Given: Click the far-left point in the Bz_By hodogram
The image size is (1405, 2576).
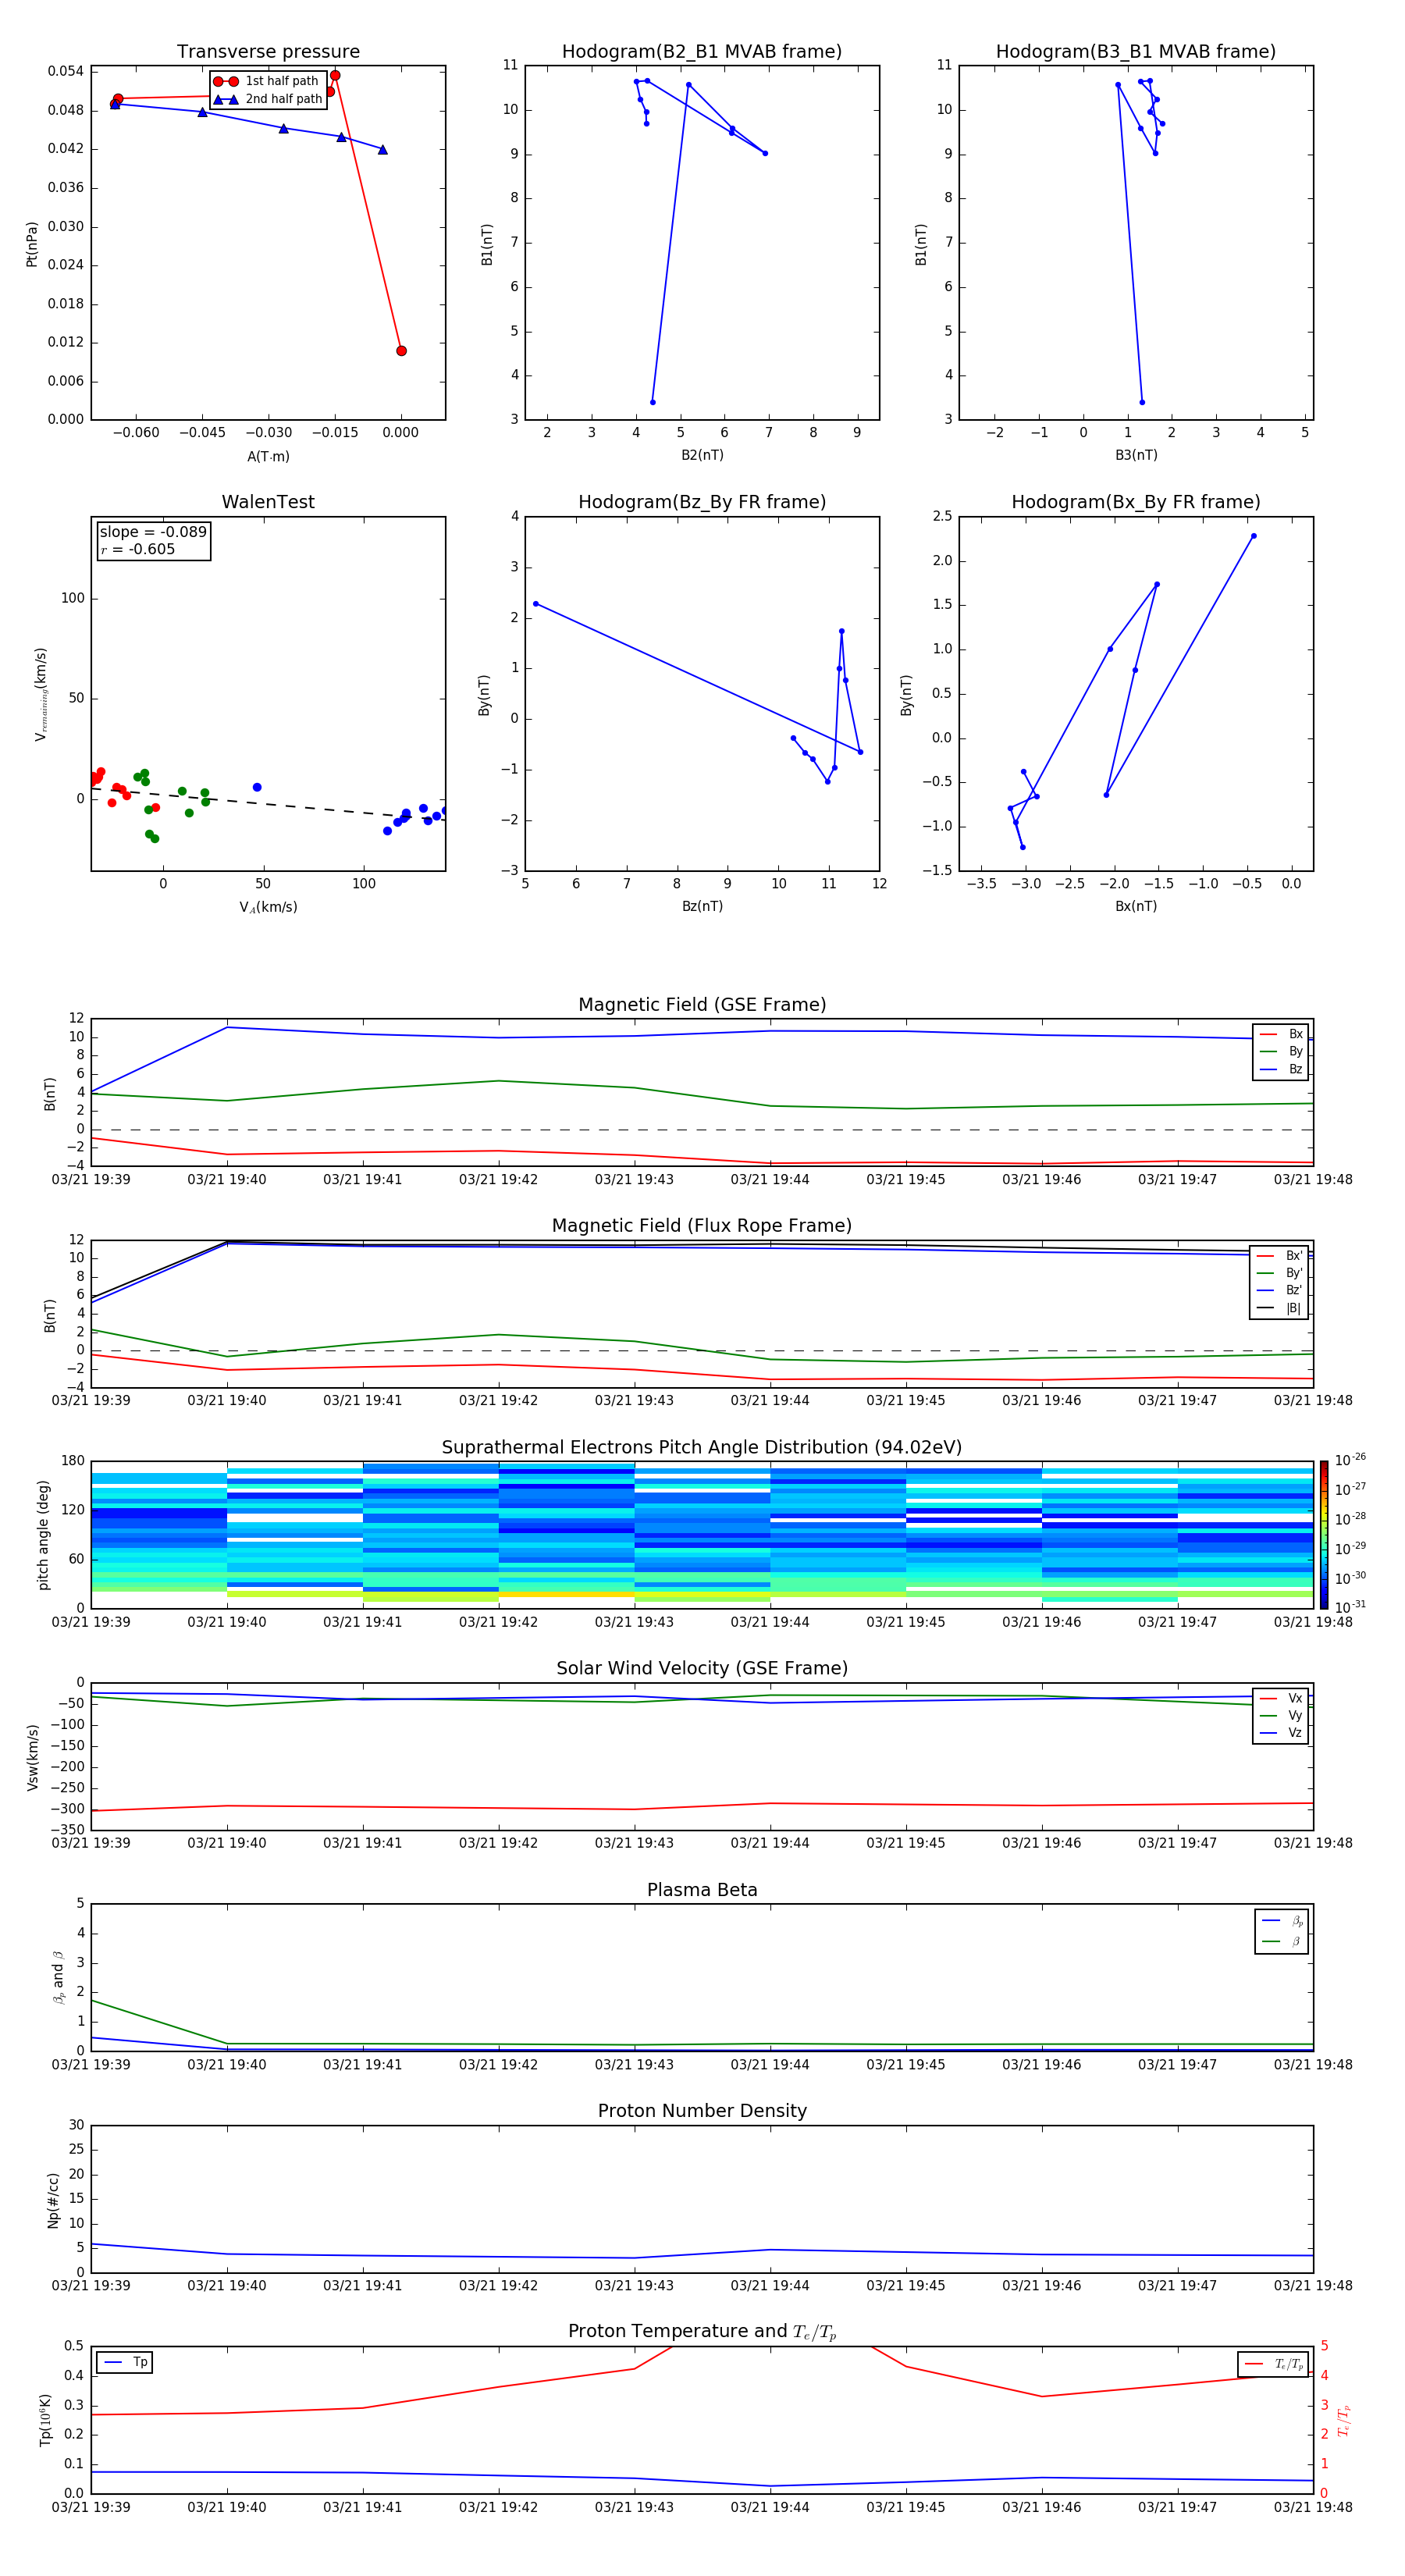Looking at the screenshot, I should pyautogui.click(x=536, y=604).
